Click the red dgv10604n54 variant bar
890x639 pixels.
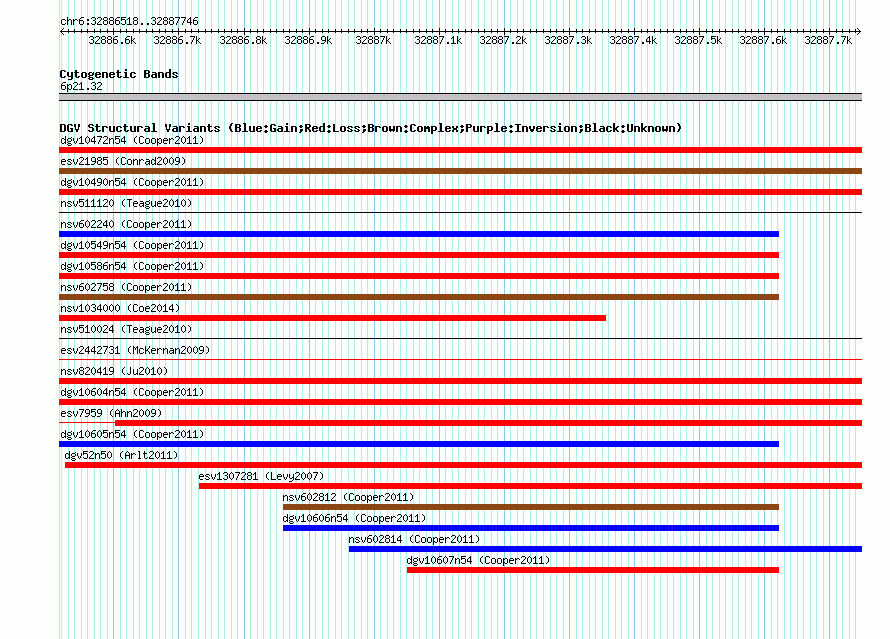click(x=460, y=402)
